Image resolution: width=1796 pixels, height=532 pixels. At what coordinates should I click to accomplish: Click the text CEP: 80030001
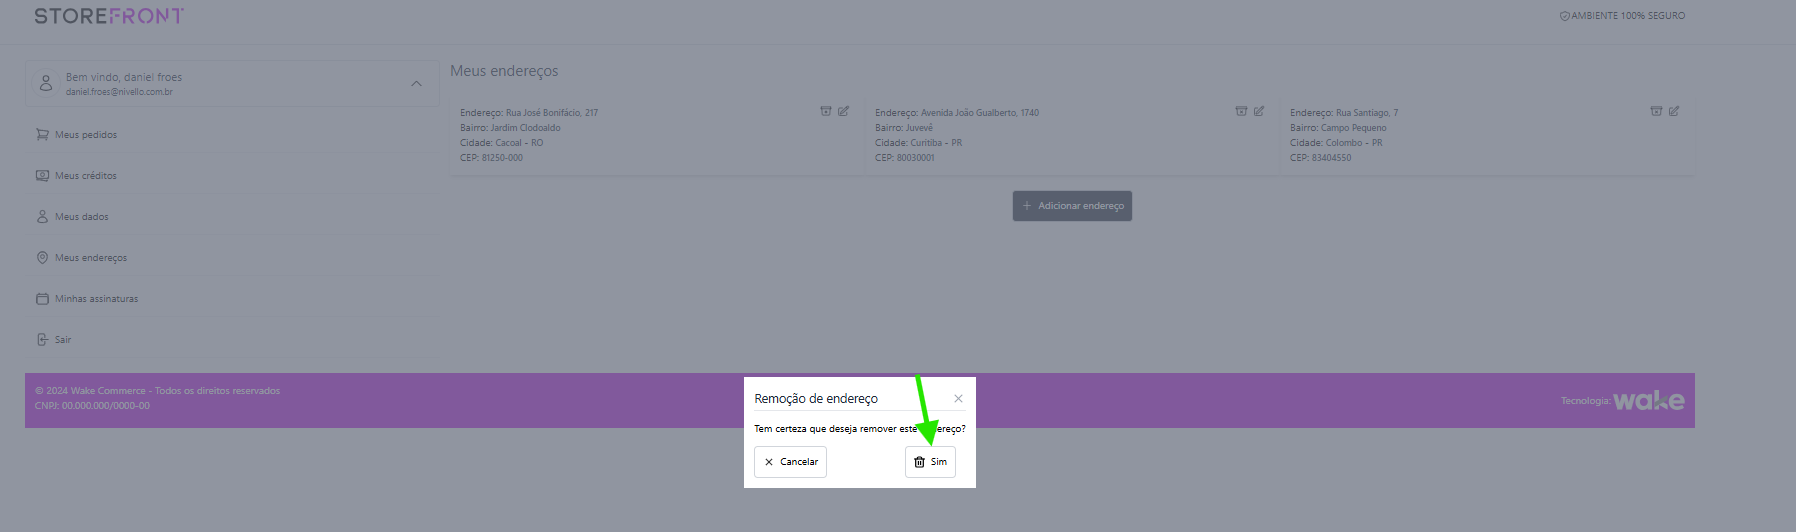click(905, 158)
